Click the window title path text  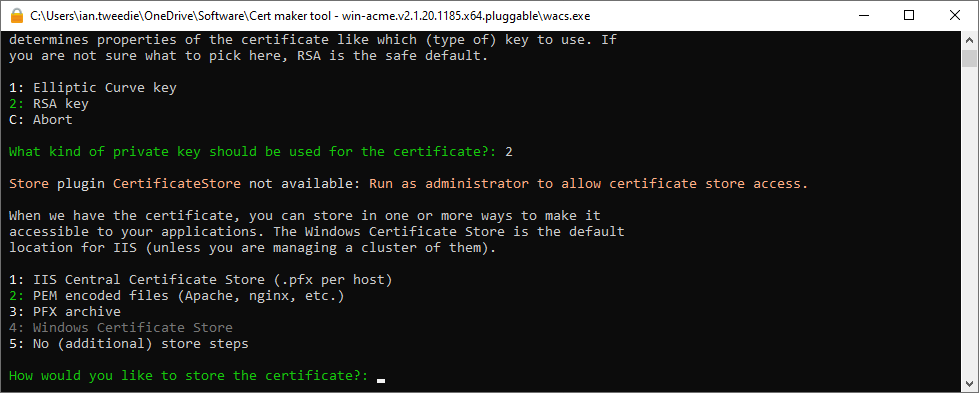310,16
